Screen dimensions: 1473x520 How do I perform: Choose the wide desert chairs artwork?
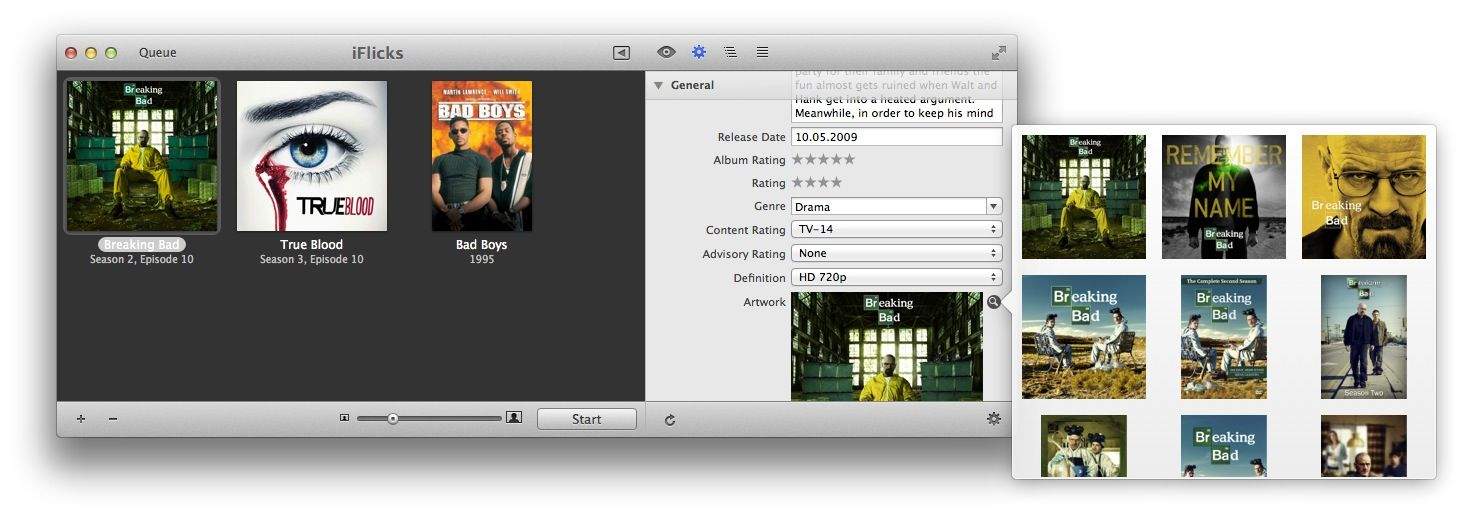(1084, 337)
